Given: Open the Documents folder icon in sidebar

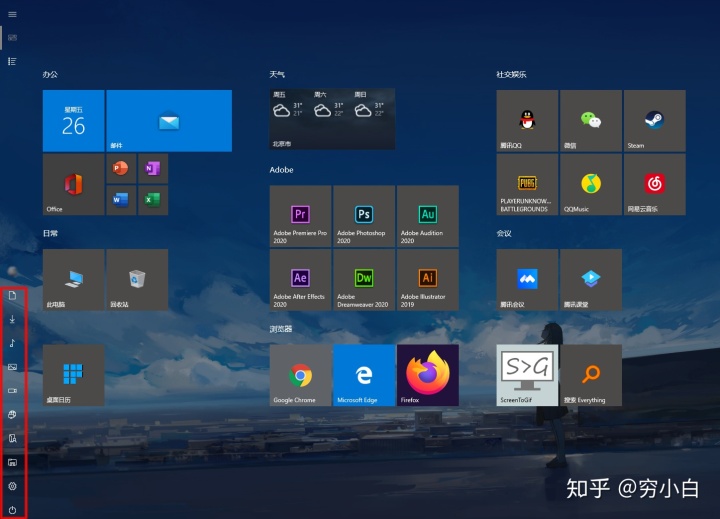Looking at the screenshot, I should pos(12,295).
